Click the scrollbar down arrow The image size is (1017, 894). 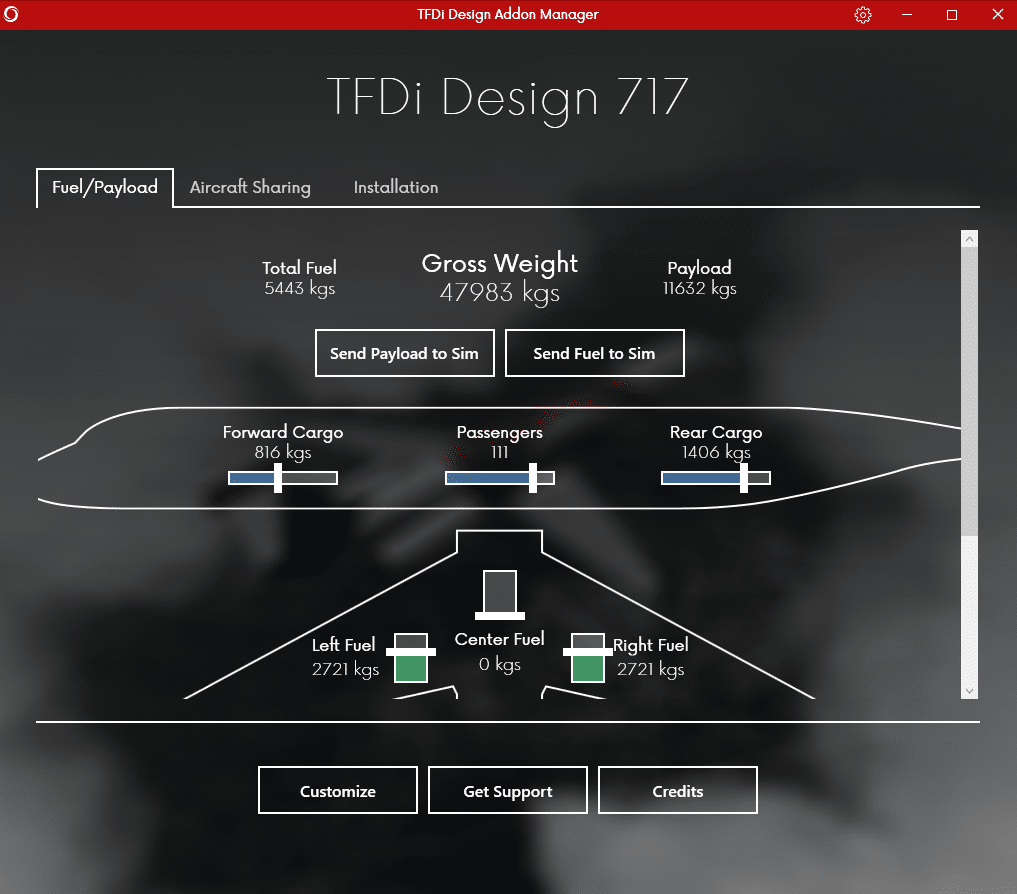(x=969, y=690)
